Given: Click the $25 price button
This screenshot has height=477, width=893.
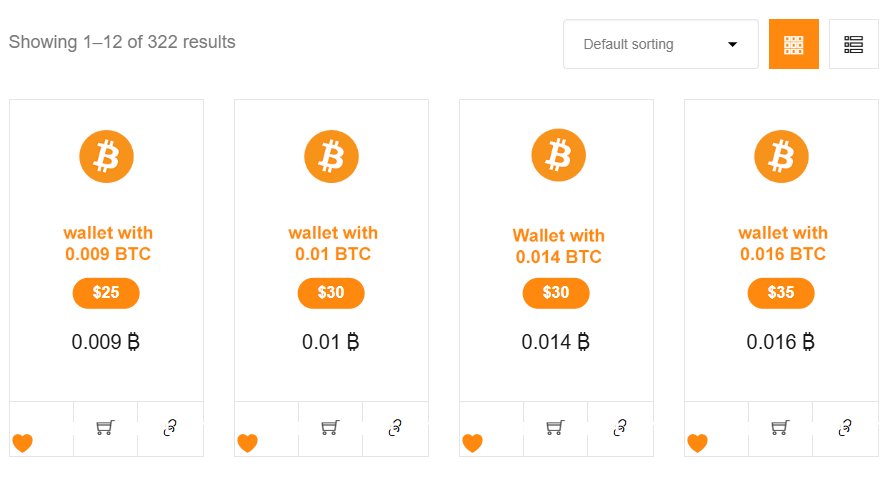Looking at the screenshot, I should [106, 293].
